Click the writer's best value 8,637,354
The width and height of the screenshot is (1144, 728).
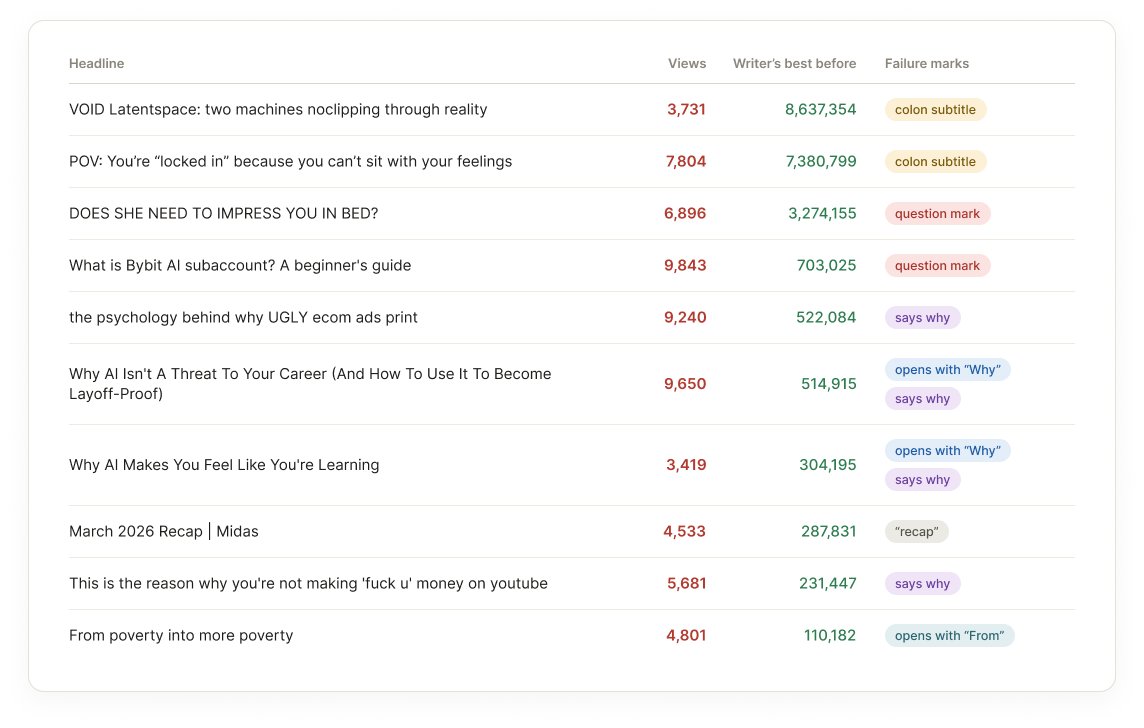[x=820, y=109]
